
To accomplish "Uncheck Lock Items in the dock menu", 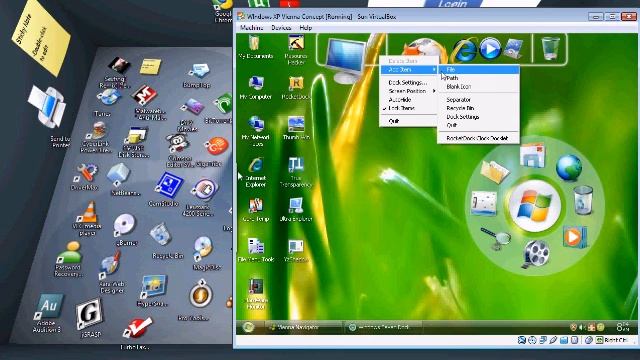I will [x=401, y=108].
